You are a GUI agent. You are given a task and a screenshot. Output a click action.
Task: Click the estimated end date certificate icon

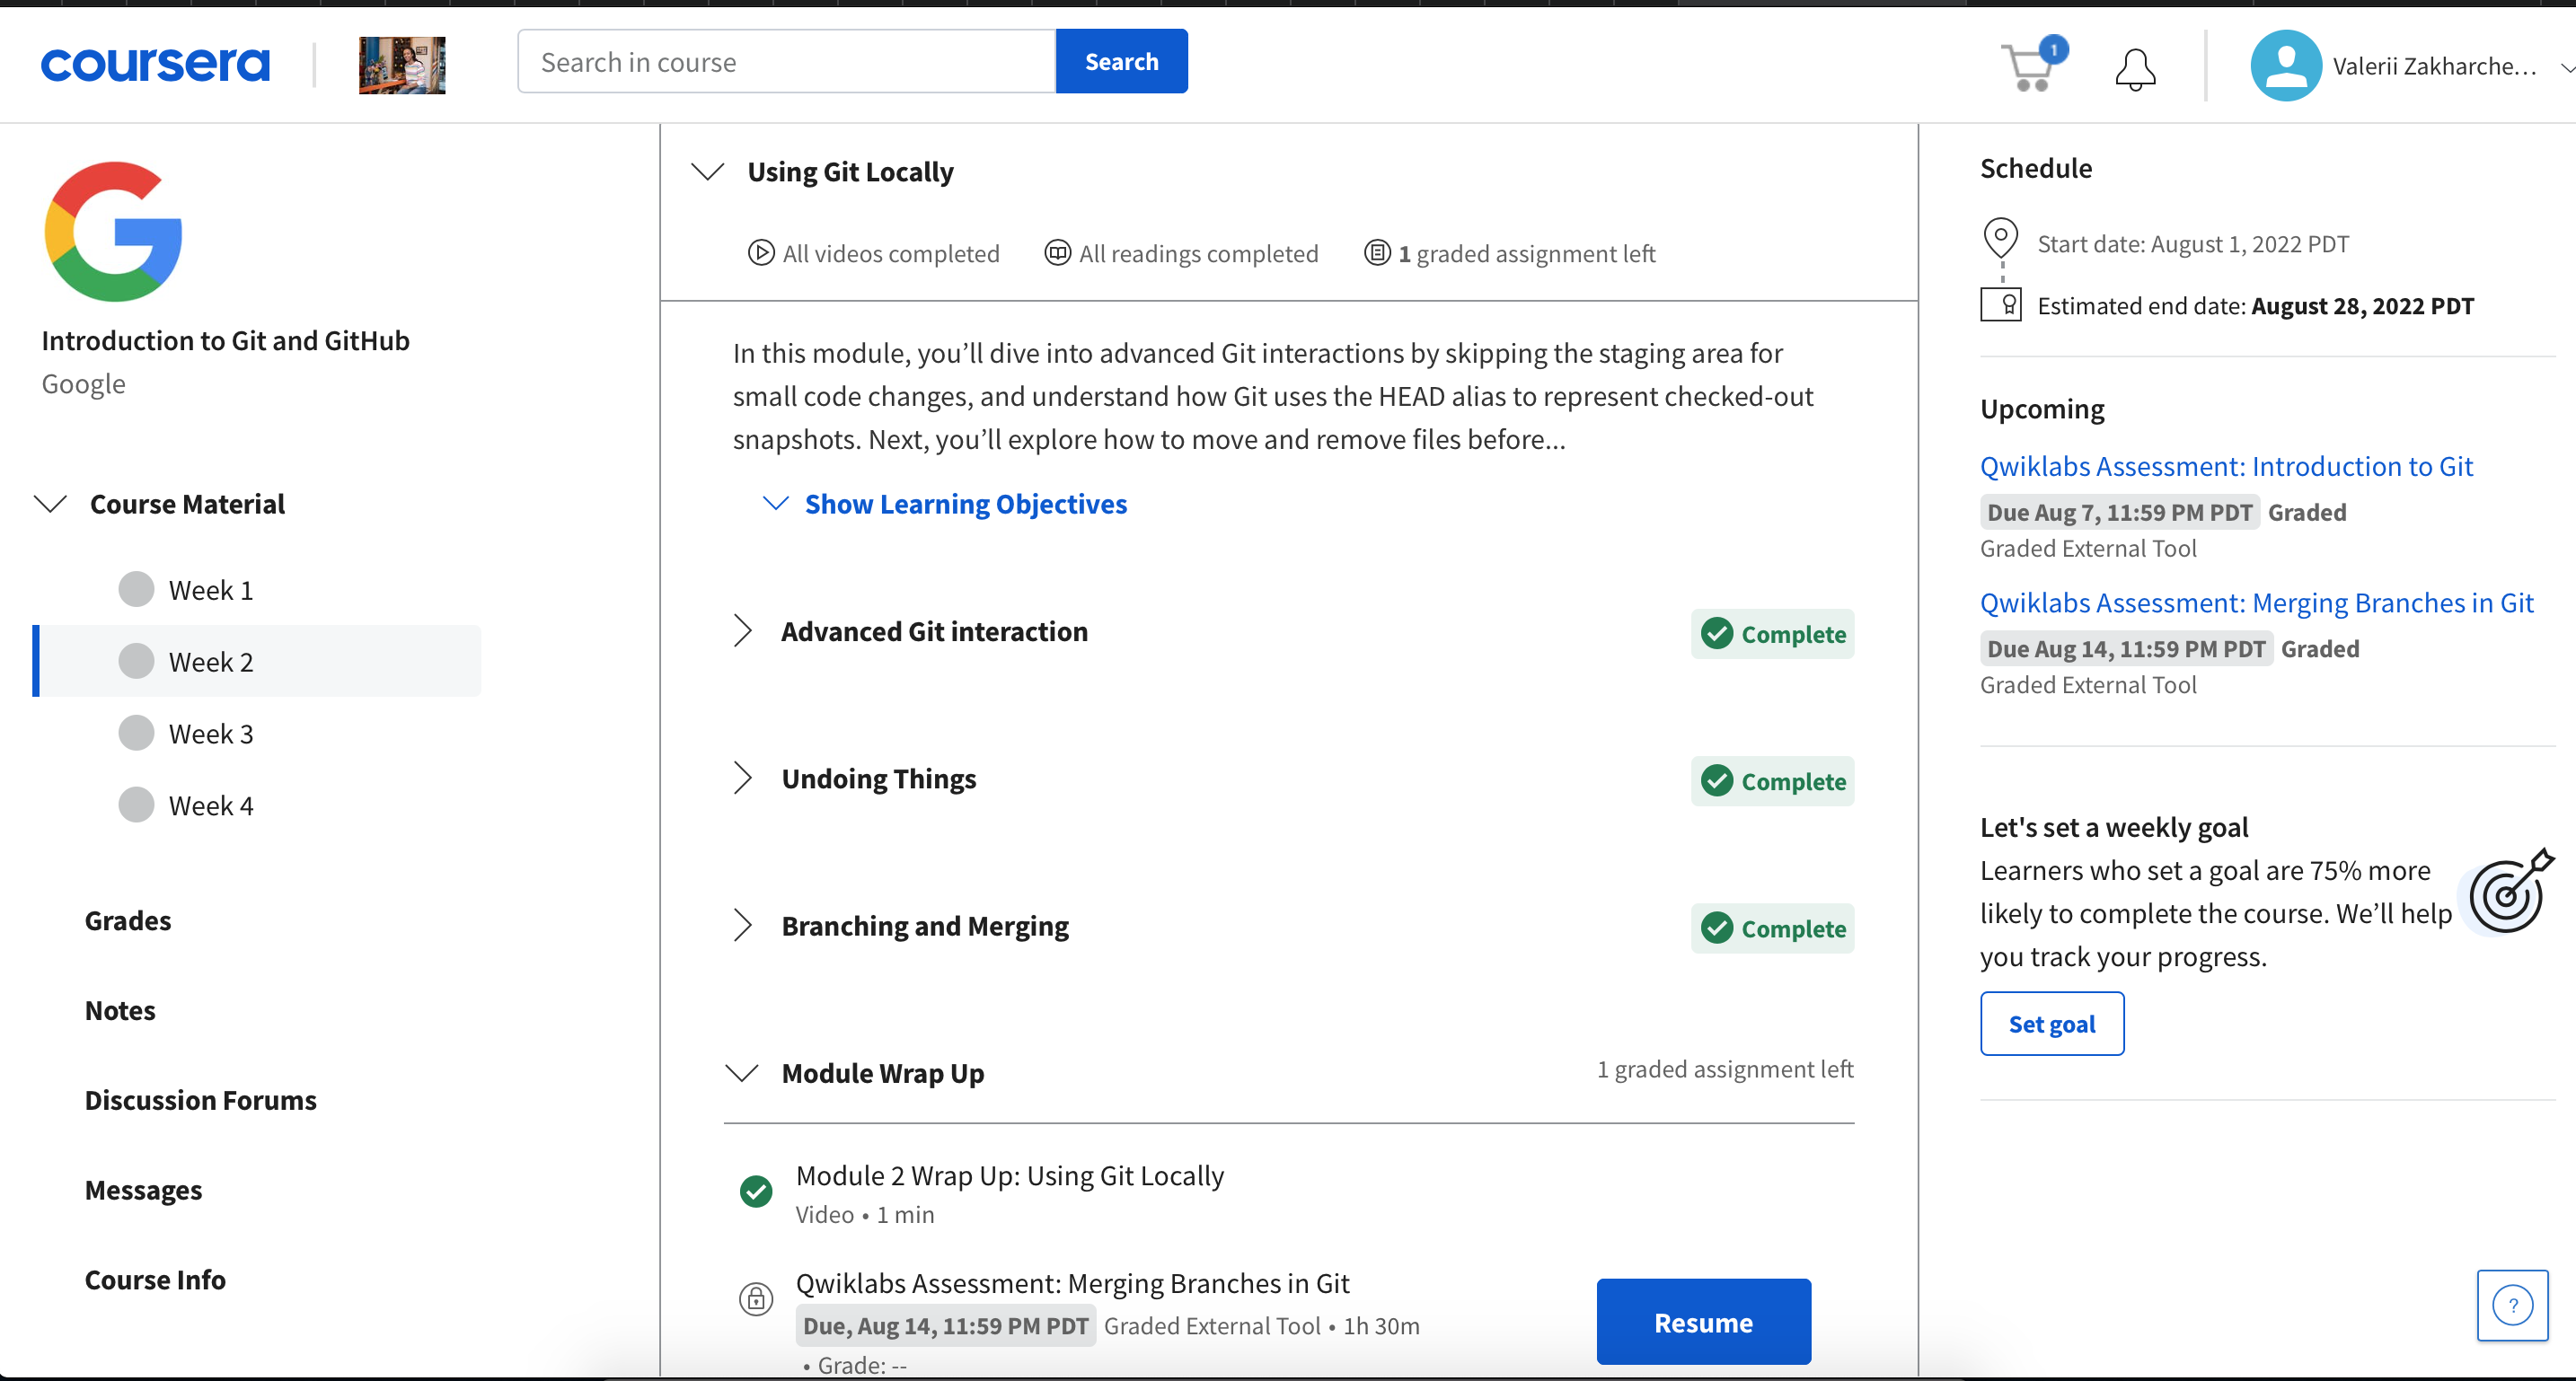coord(2001,305)
